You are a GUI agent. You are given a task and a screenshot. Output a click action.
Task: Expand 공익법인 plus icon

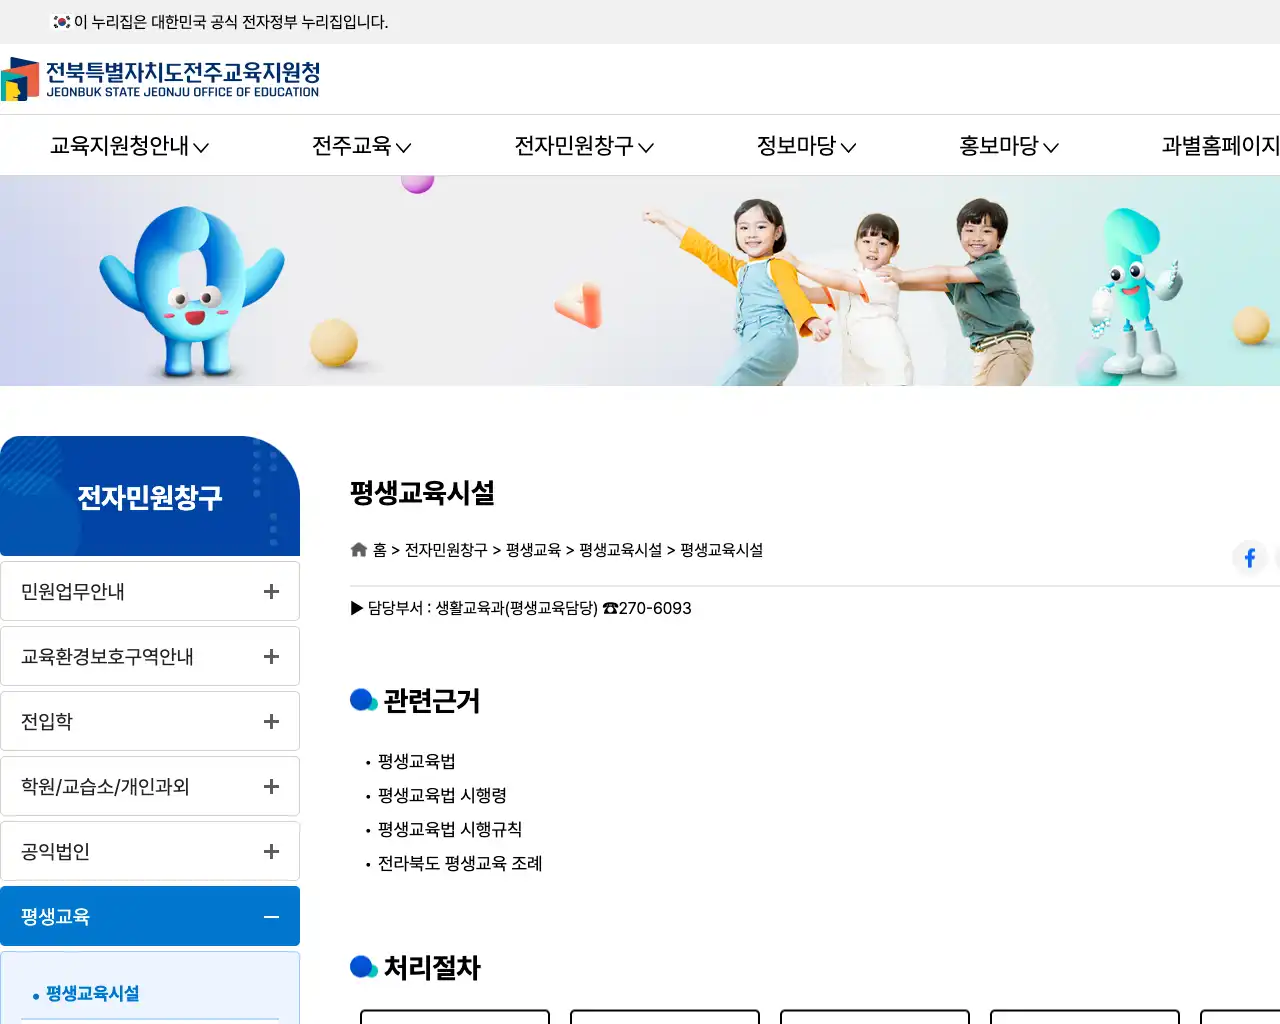[x=271, y=852]
